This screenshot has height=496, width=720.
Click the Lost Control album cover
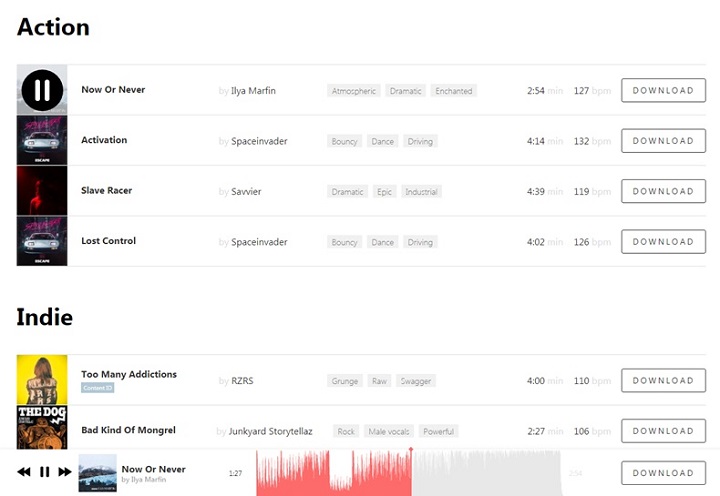42,241
